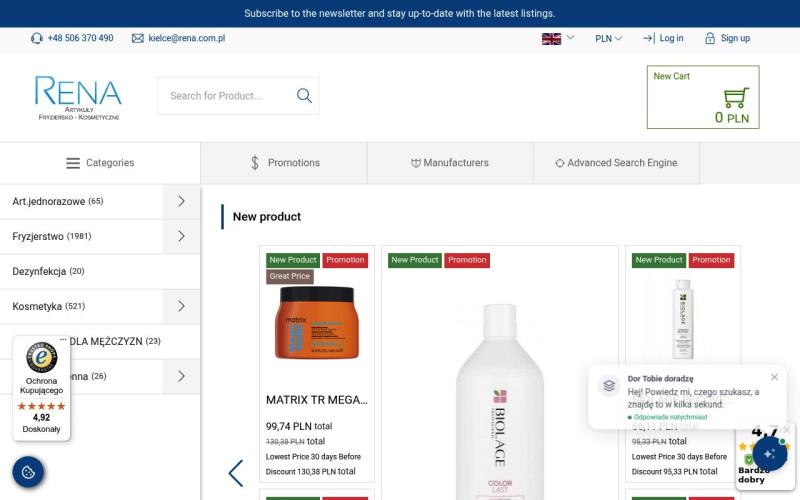Open the Manufacturers tab

click(449, 163)
